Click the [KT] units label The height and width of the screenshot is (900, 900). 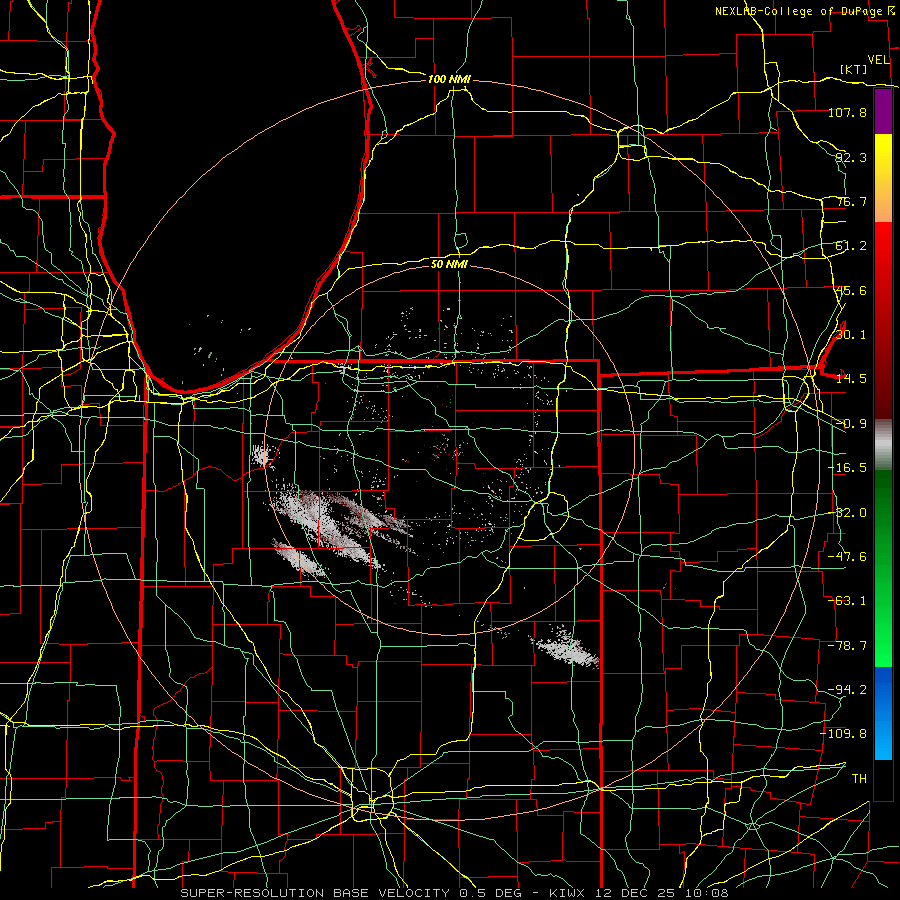pos(854,69)
